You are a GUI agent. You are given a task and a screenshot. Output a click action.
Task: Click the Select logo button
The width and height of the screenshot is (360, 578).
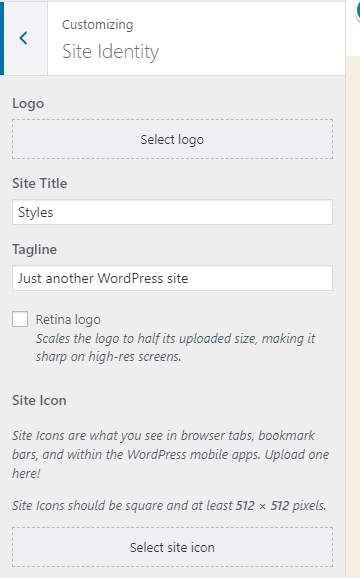point(172,139)
